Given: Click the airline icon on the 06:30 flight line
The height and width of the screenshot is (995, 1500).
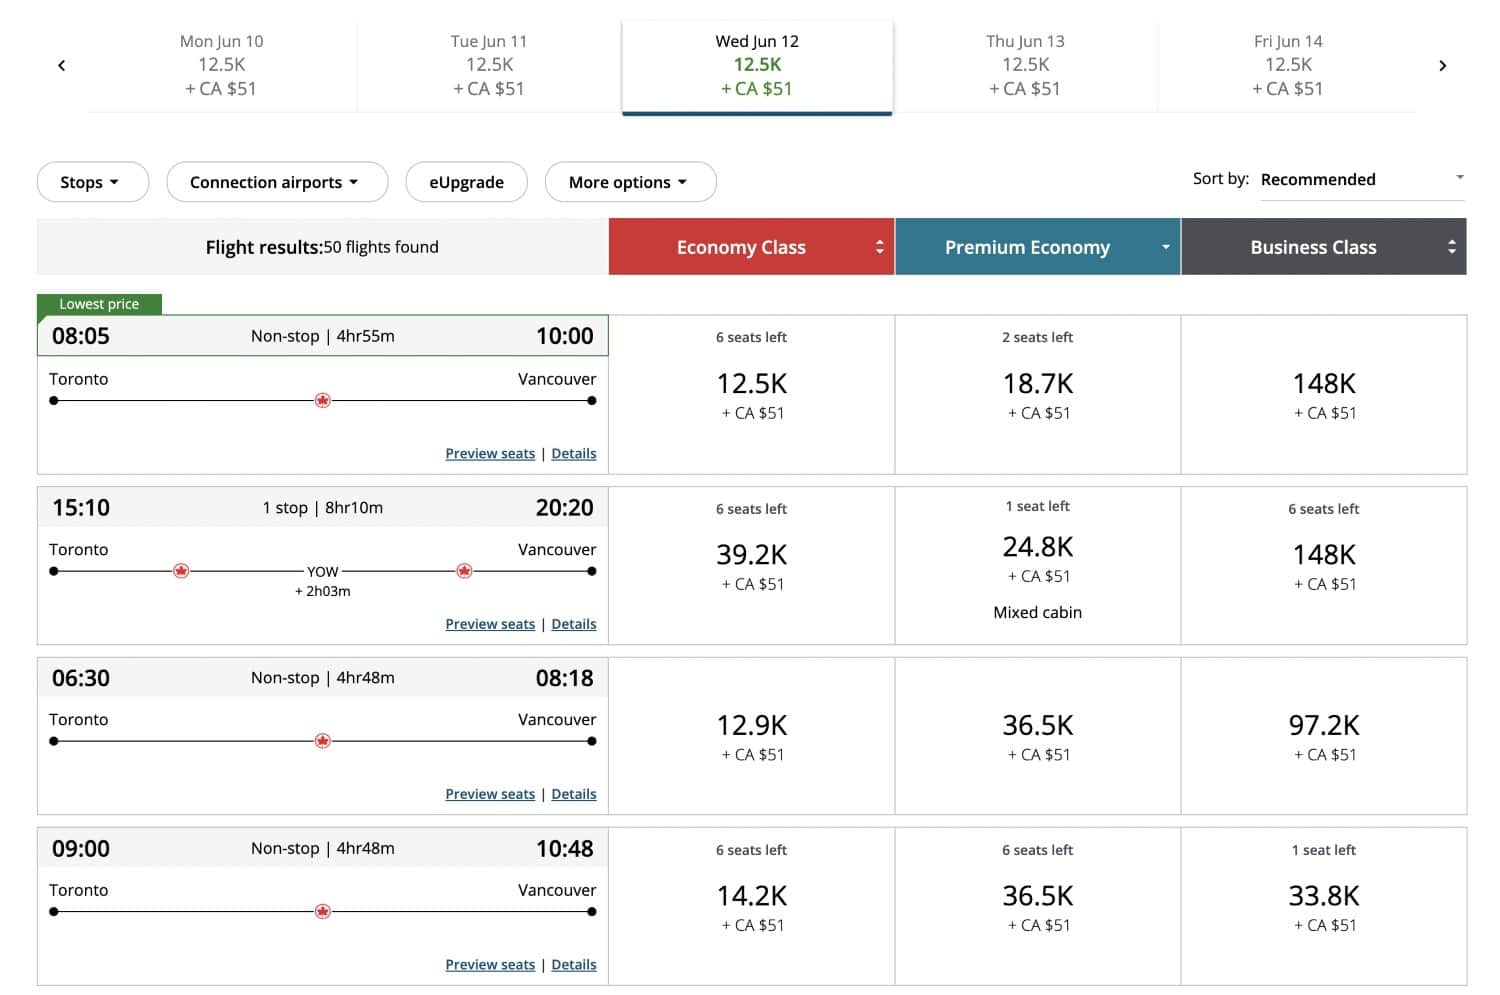Looking at the screenshot, I should tap(322, 741).
